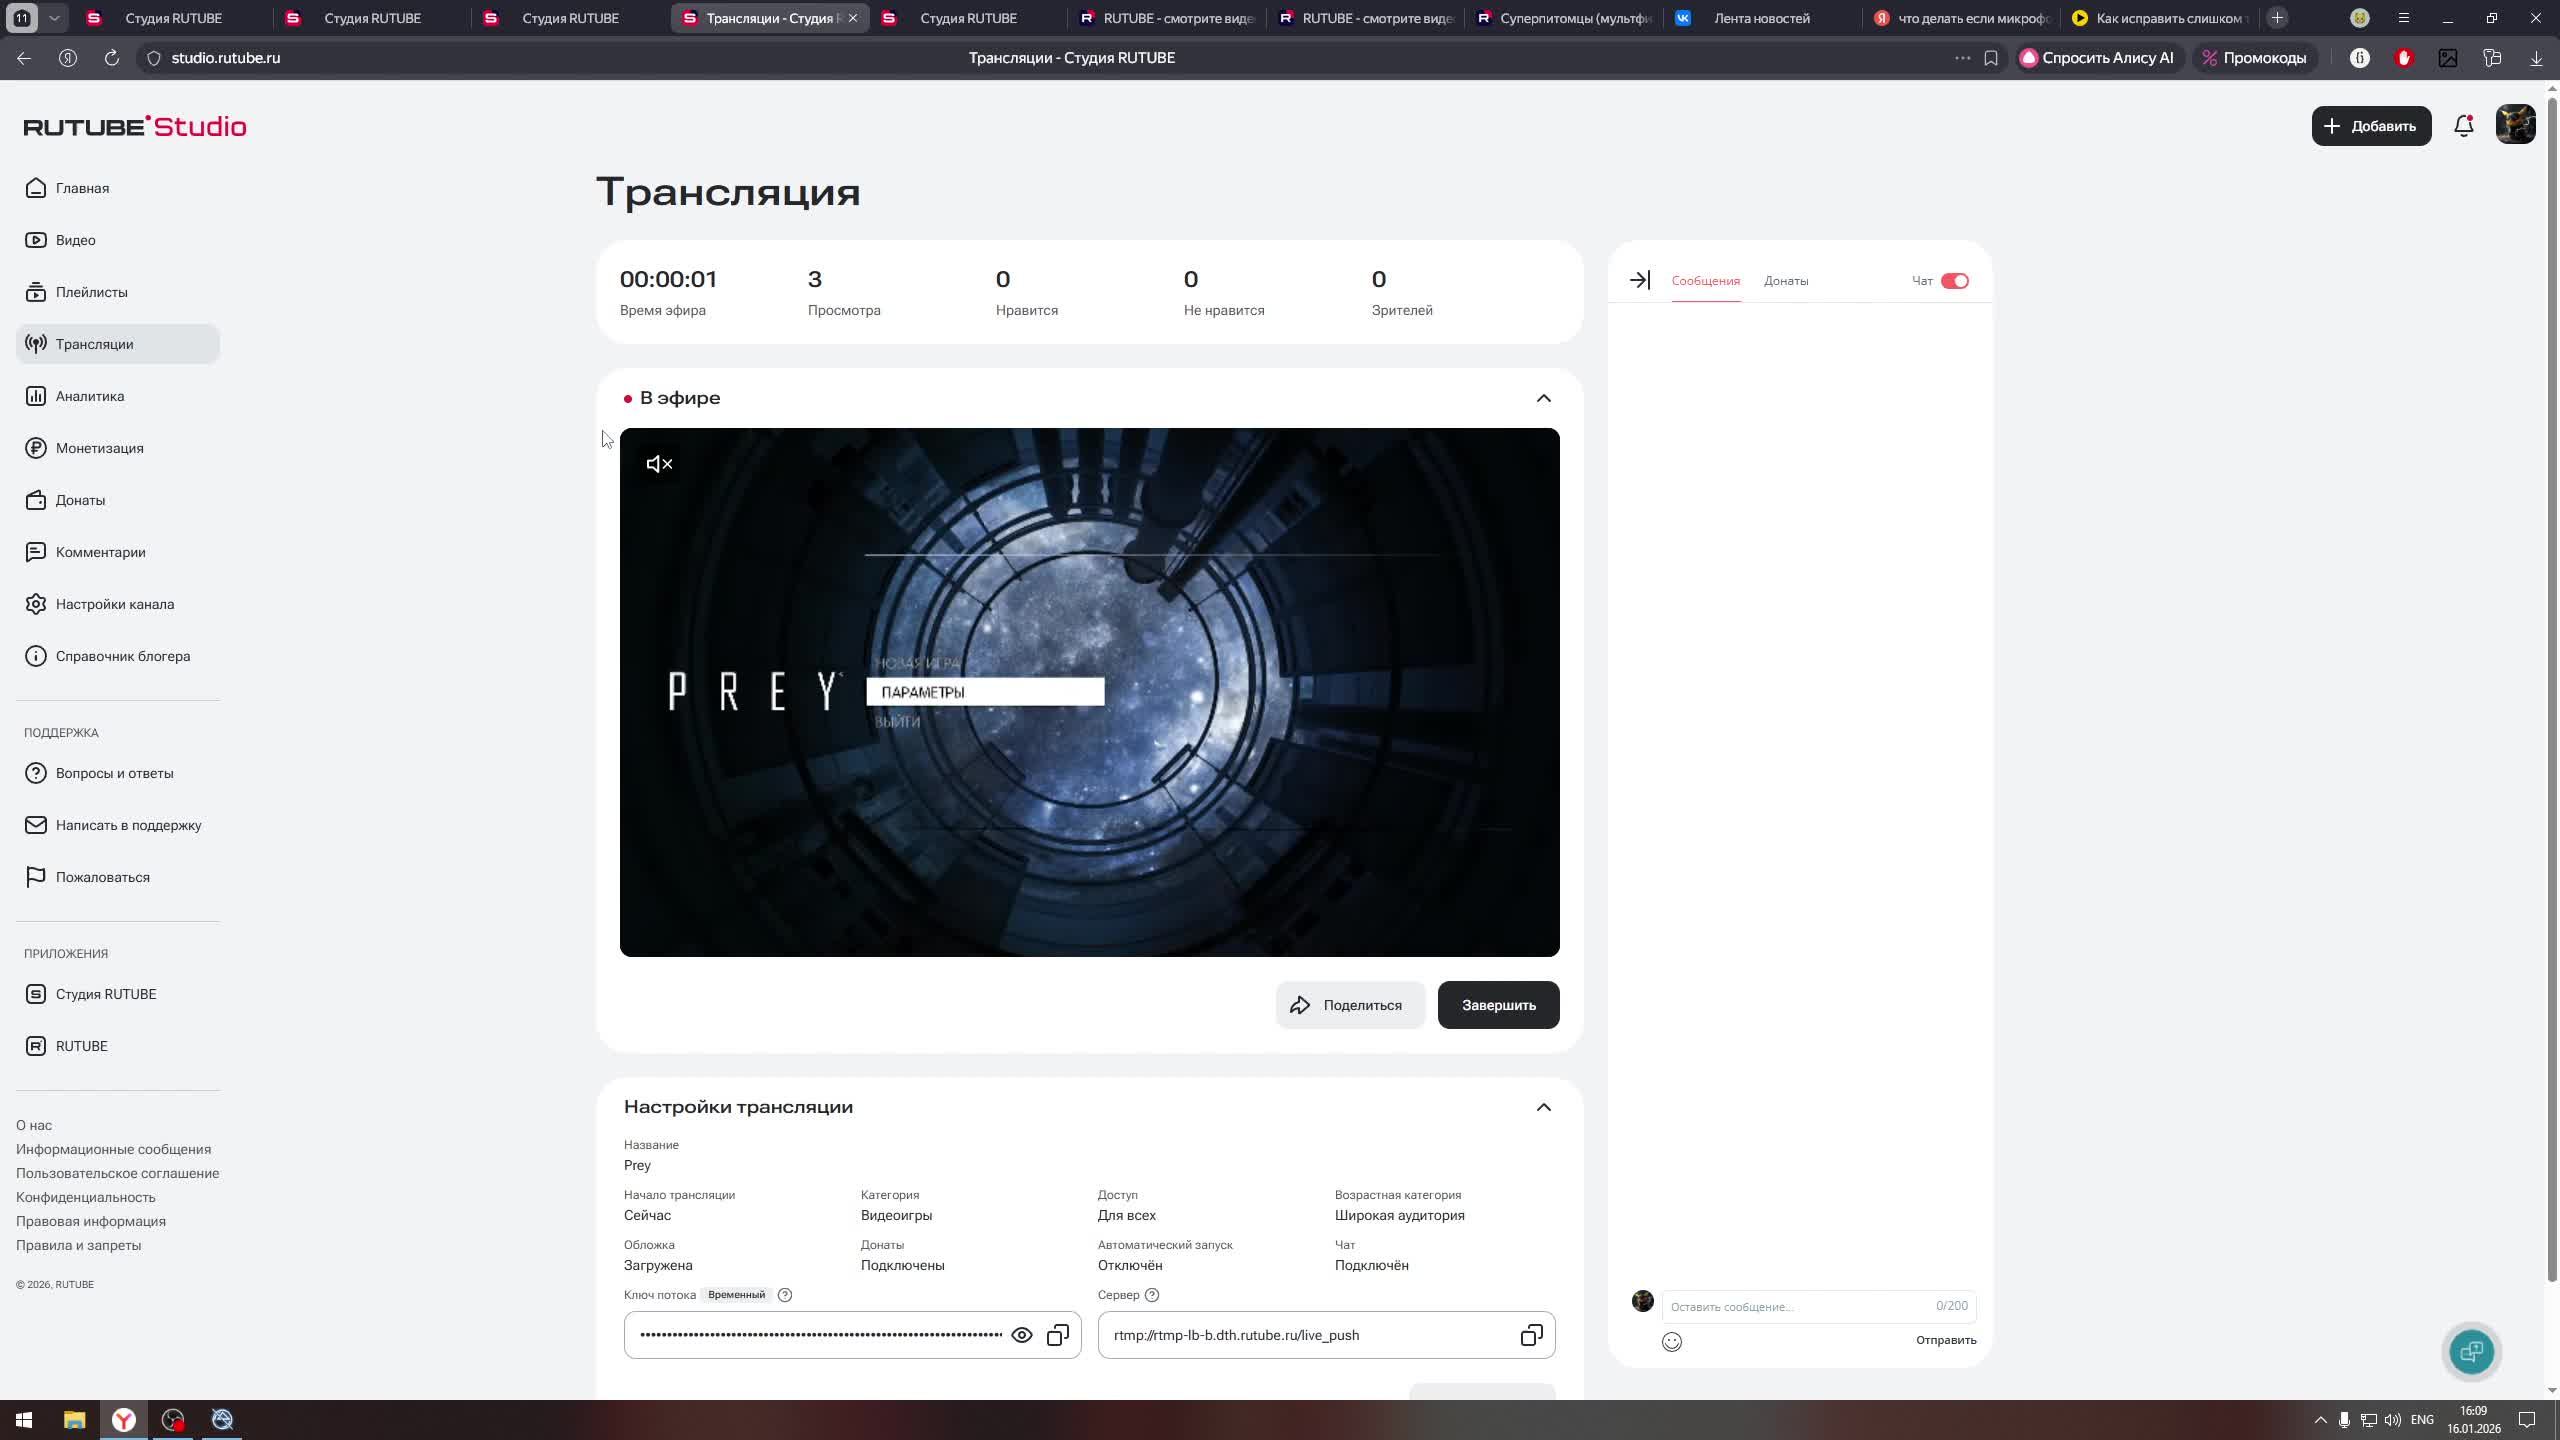
Task: Click the Поделиться button
Action: pos(1350,1005)
